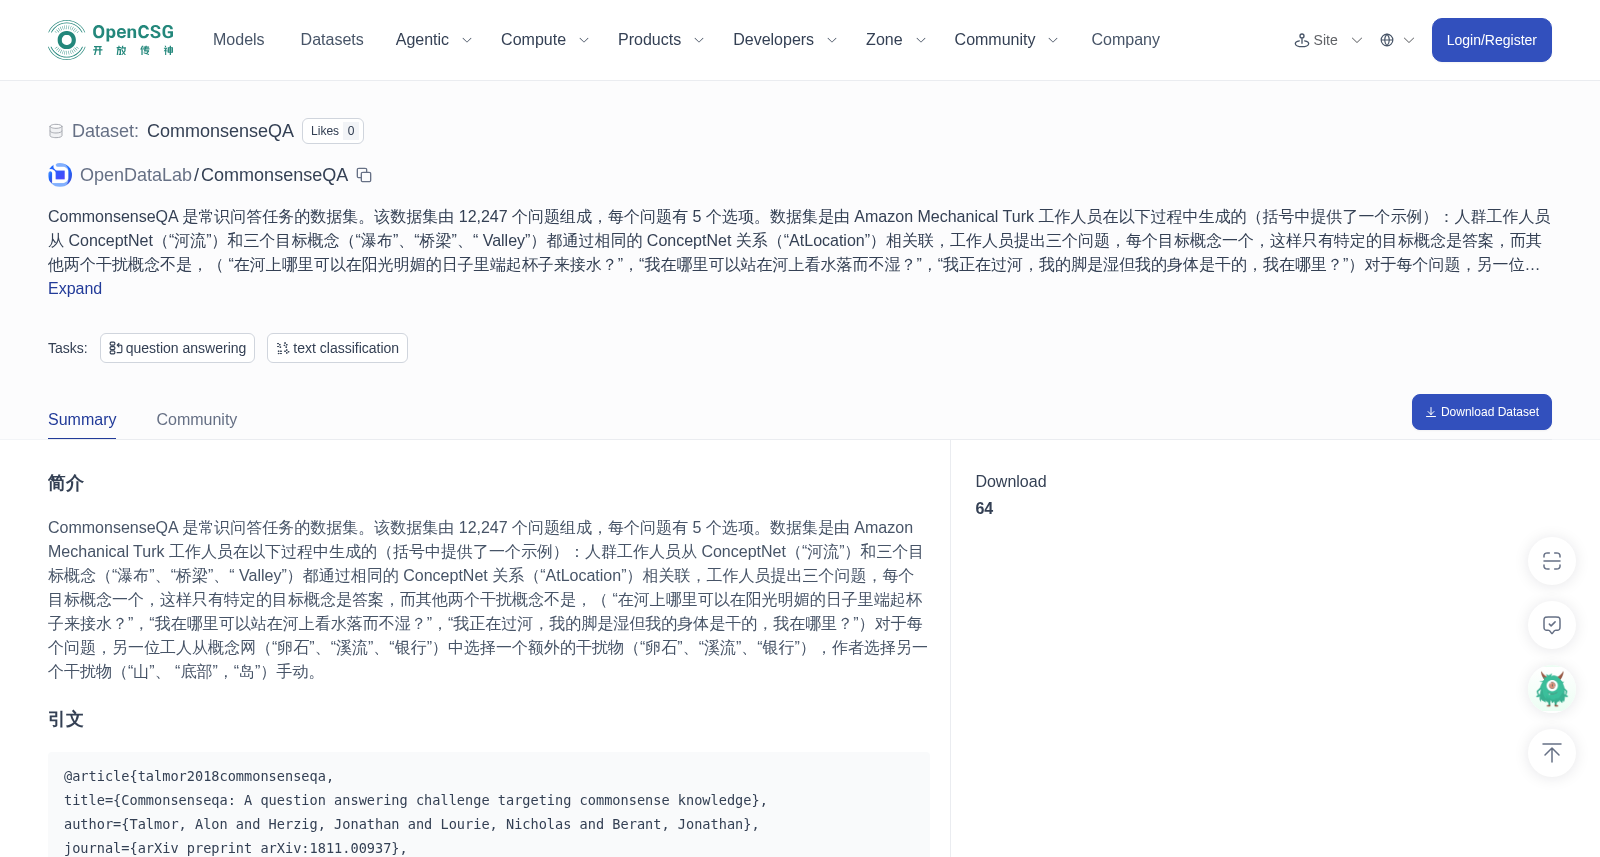Open the Company page
Image resolution: width=1600 pixels, height=857 pixels.
coord(1125,40)
